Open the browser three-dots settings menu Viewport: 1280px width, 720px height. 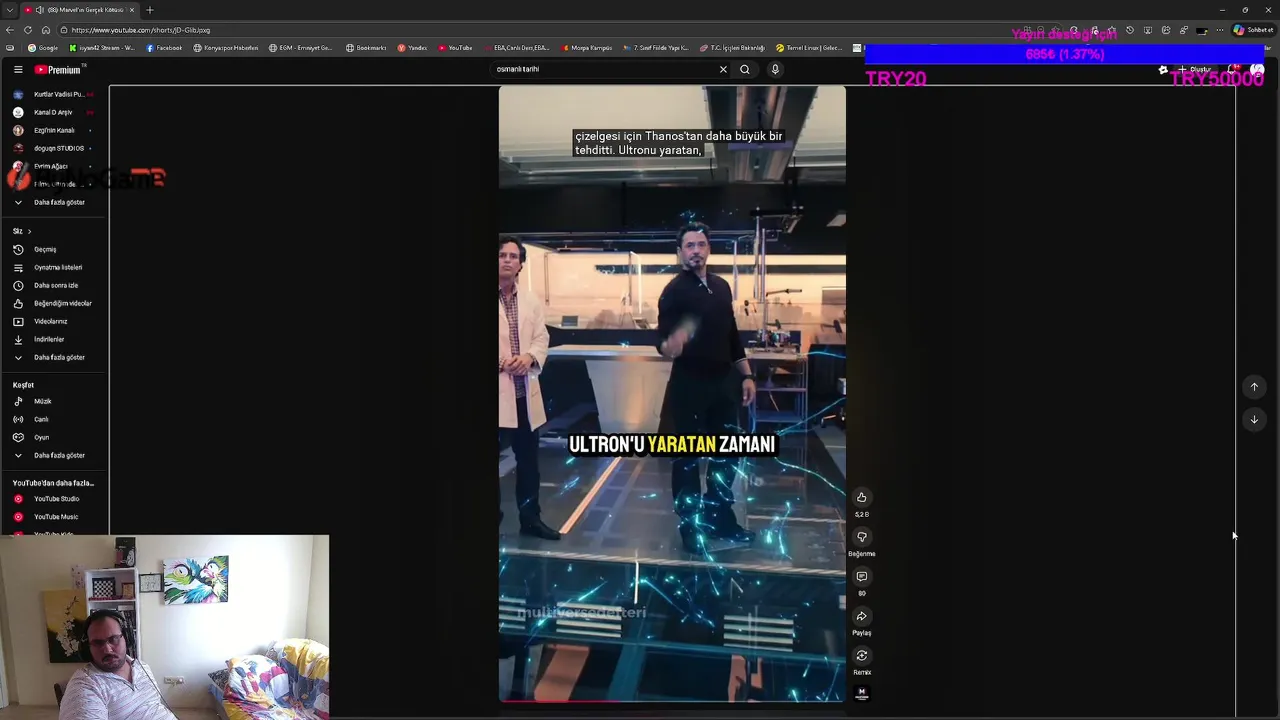tap(1219, 30)
